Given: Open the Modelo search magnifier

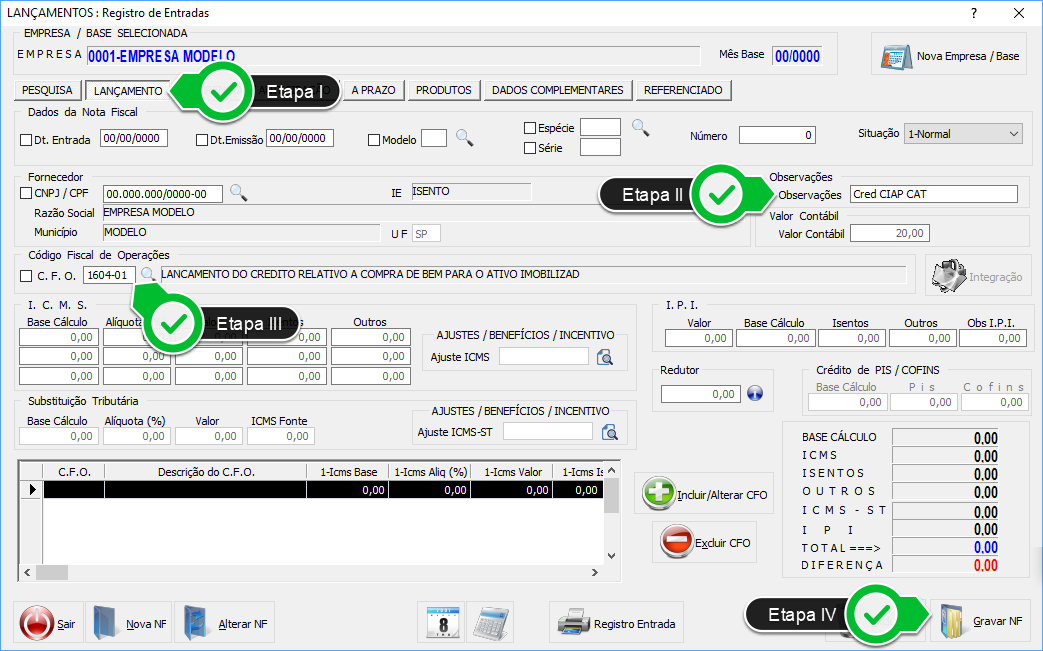Looking at the screenshot, I should tap(464, 139).
